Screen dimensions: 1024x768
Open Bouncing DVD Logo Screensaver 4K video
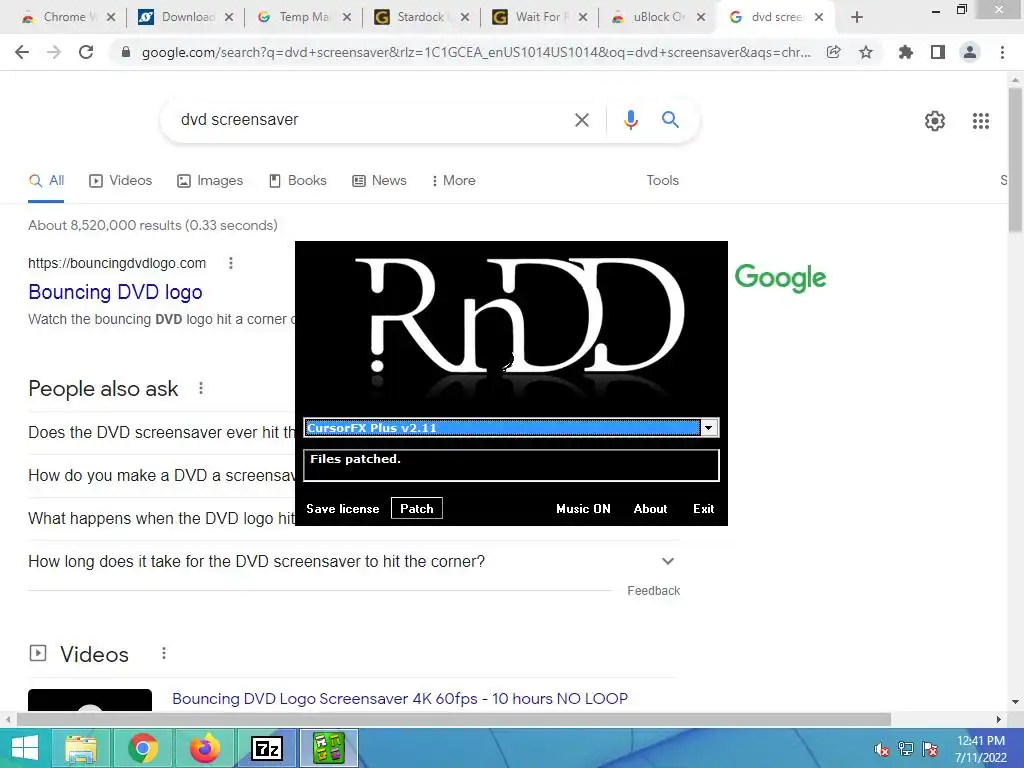tap(400, 699)
